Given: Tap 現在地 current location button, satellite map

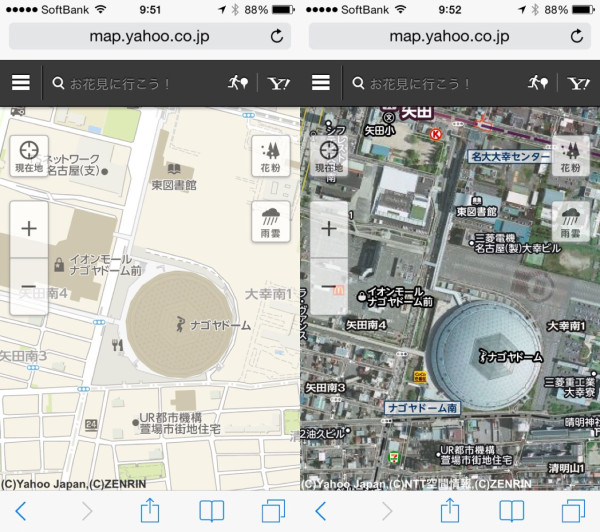Looking at the screenshot, I should 329,156.
